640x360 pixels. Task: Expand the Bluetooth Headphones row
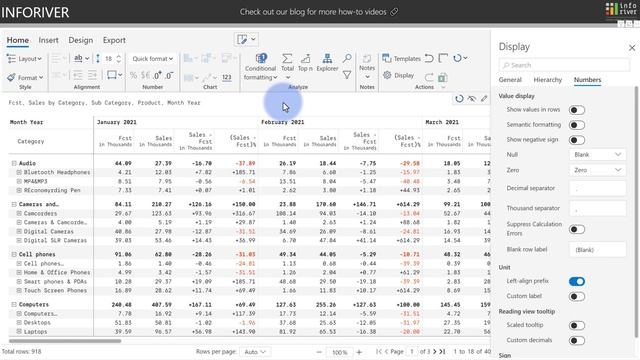click(x=19, y=172)
